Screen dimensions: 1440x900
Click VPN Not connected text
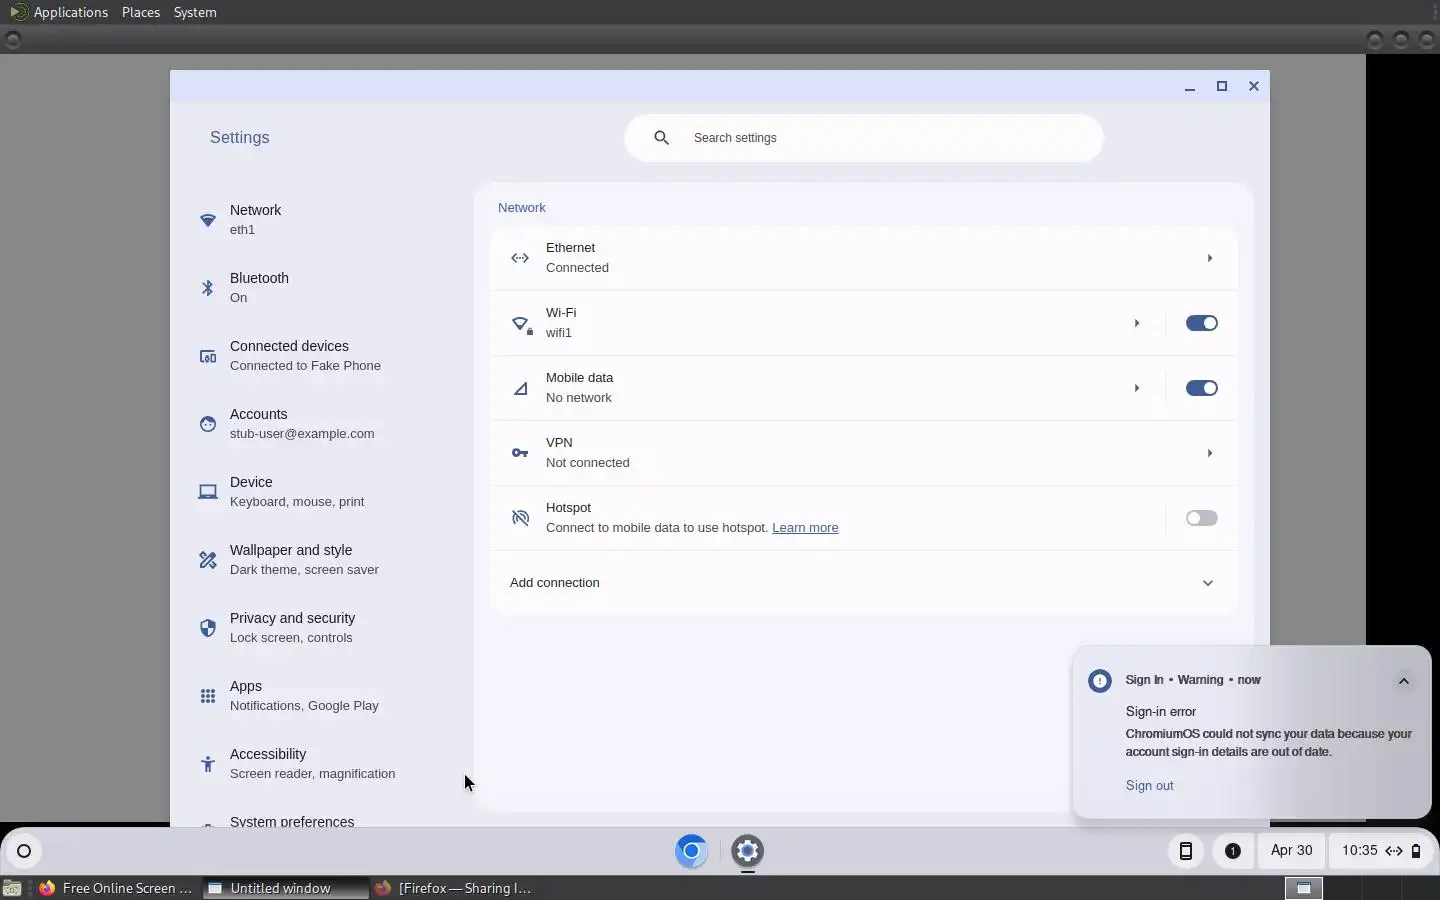[x=588, y=463]
